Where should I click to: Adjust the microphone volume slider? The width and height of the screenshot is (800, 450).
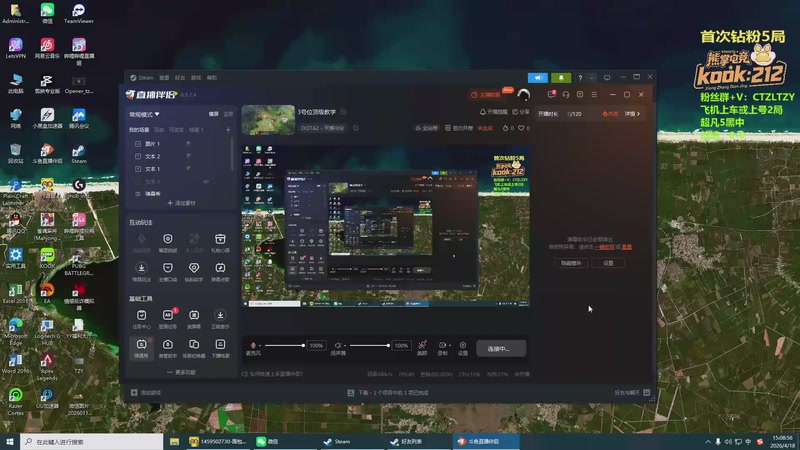point(284,345)
